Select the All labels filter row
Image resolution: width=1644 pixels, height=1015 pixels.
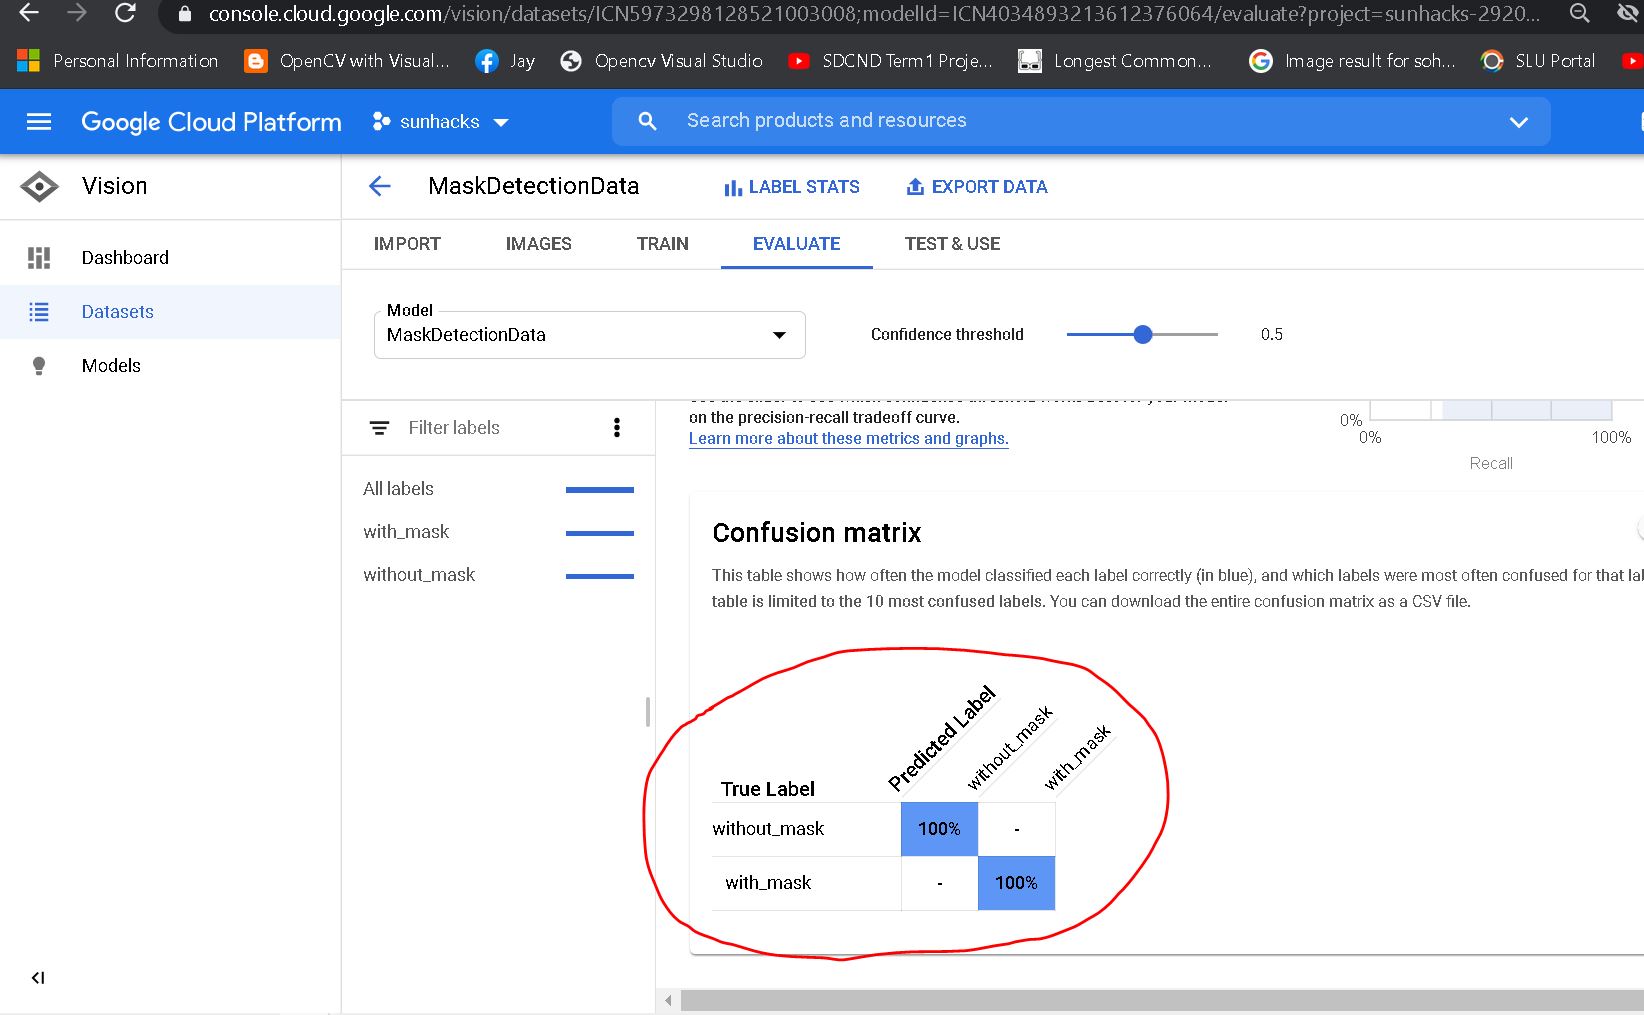[499, 489]
